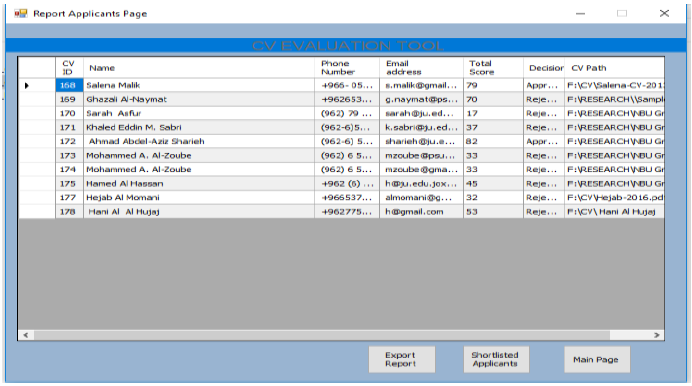This screenshot has width=692, height=386.
Task: Select email s.malik@gmail cell
Action: (x=421, y=85)
